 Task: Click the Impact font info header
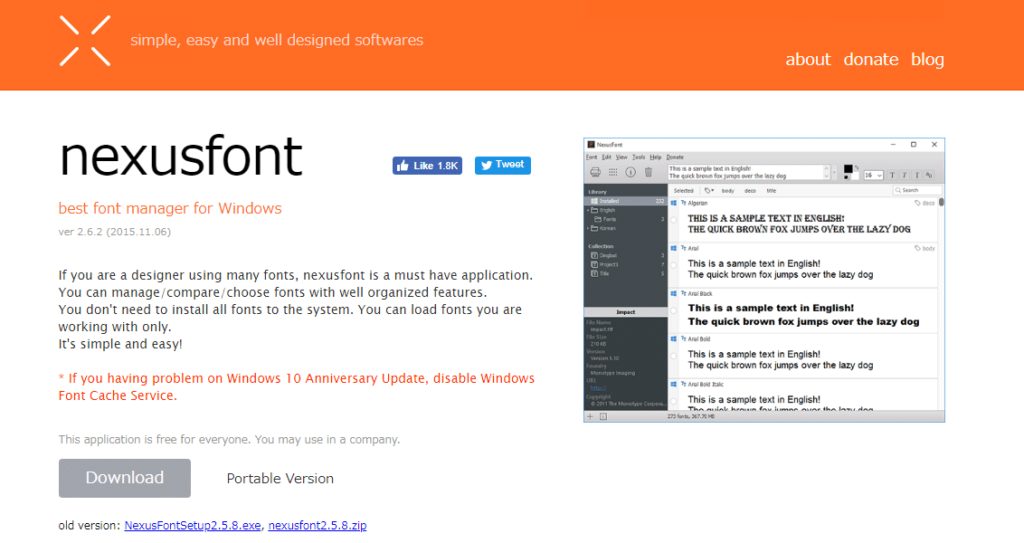626,312
